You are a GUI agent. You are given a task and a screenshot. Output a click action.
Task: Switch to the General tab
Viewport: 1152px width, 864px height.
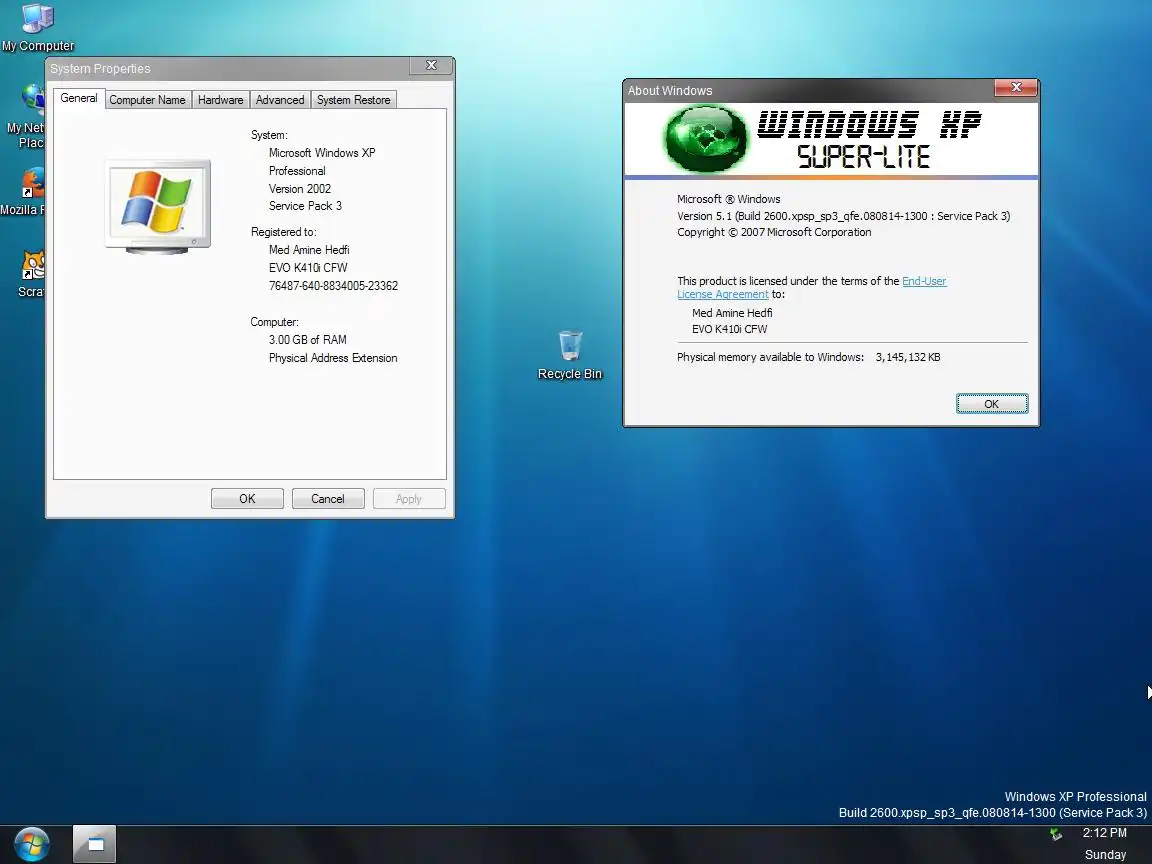79,98
